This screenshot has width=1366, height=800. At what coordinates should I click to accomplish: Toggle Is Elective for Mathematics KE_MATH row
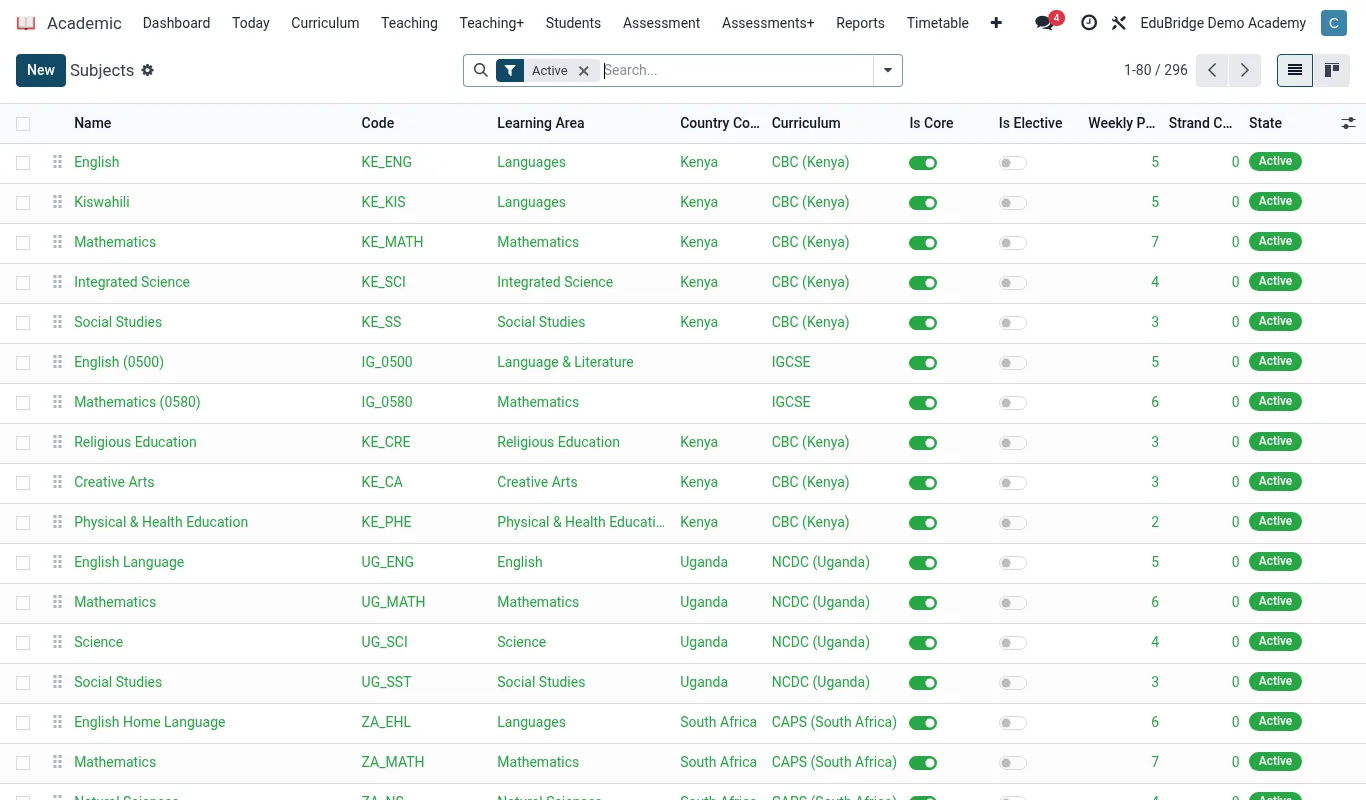[x=1013, y=243]
